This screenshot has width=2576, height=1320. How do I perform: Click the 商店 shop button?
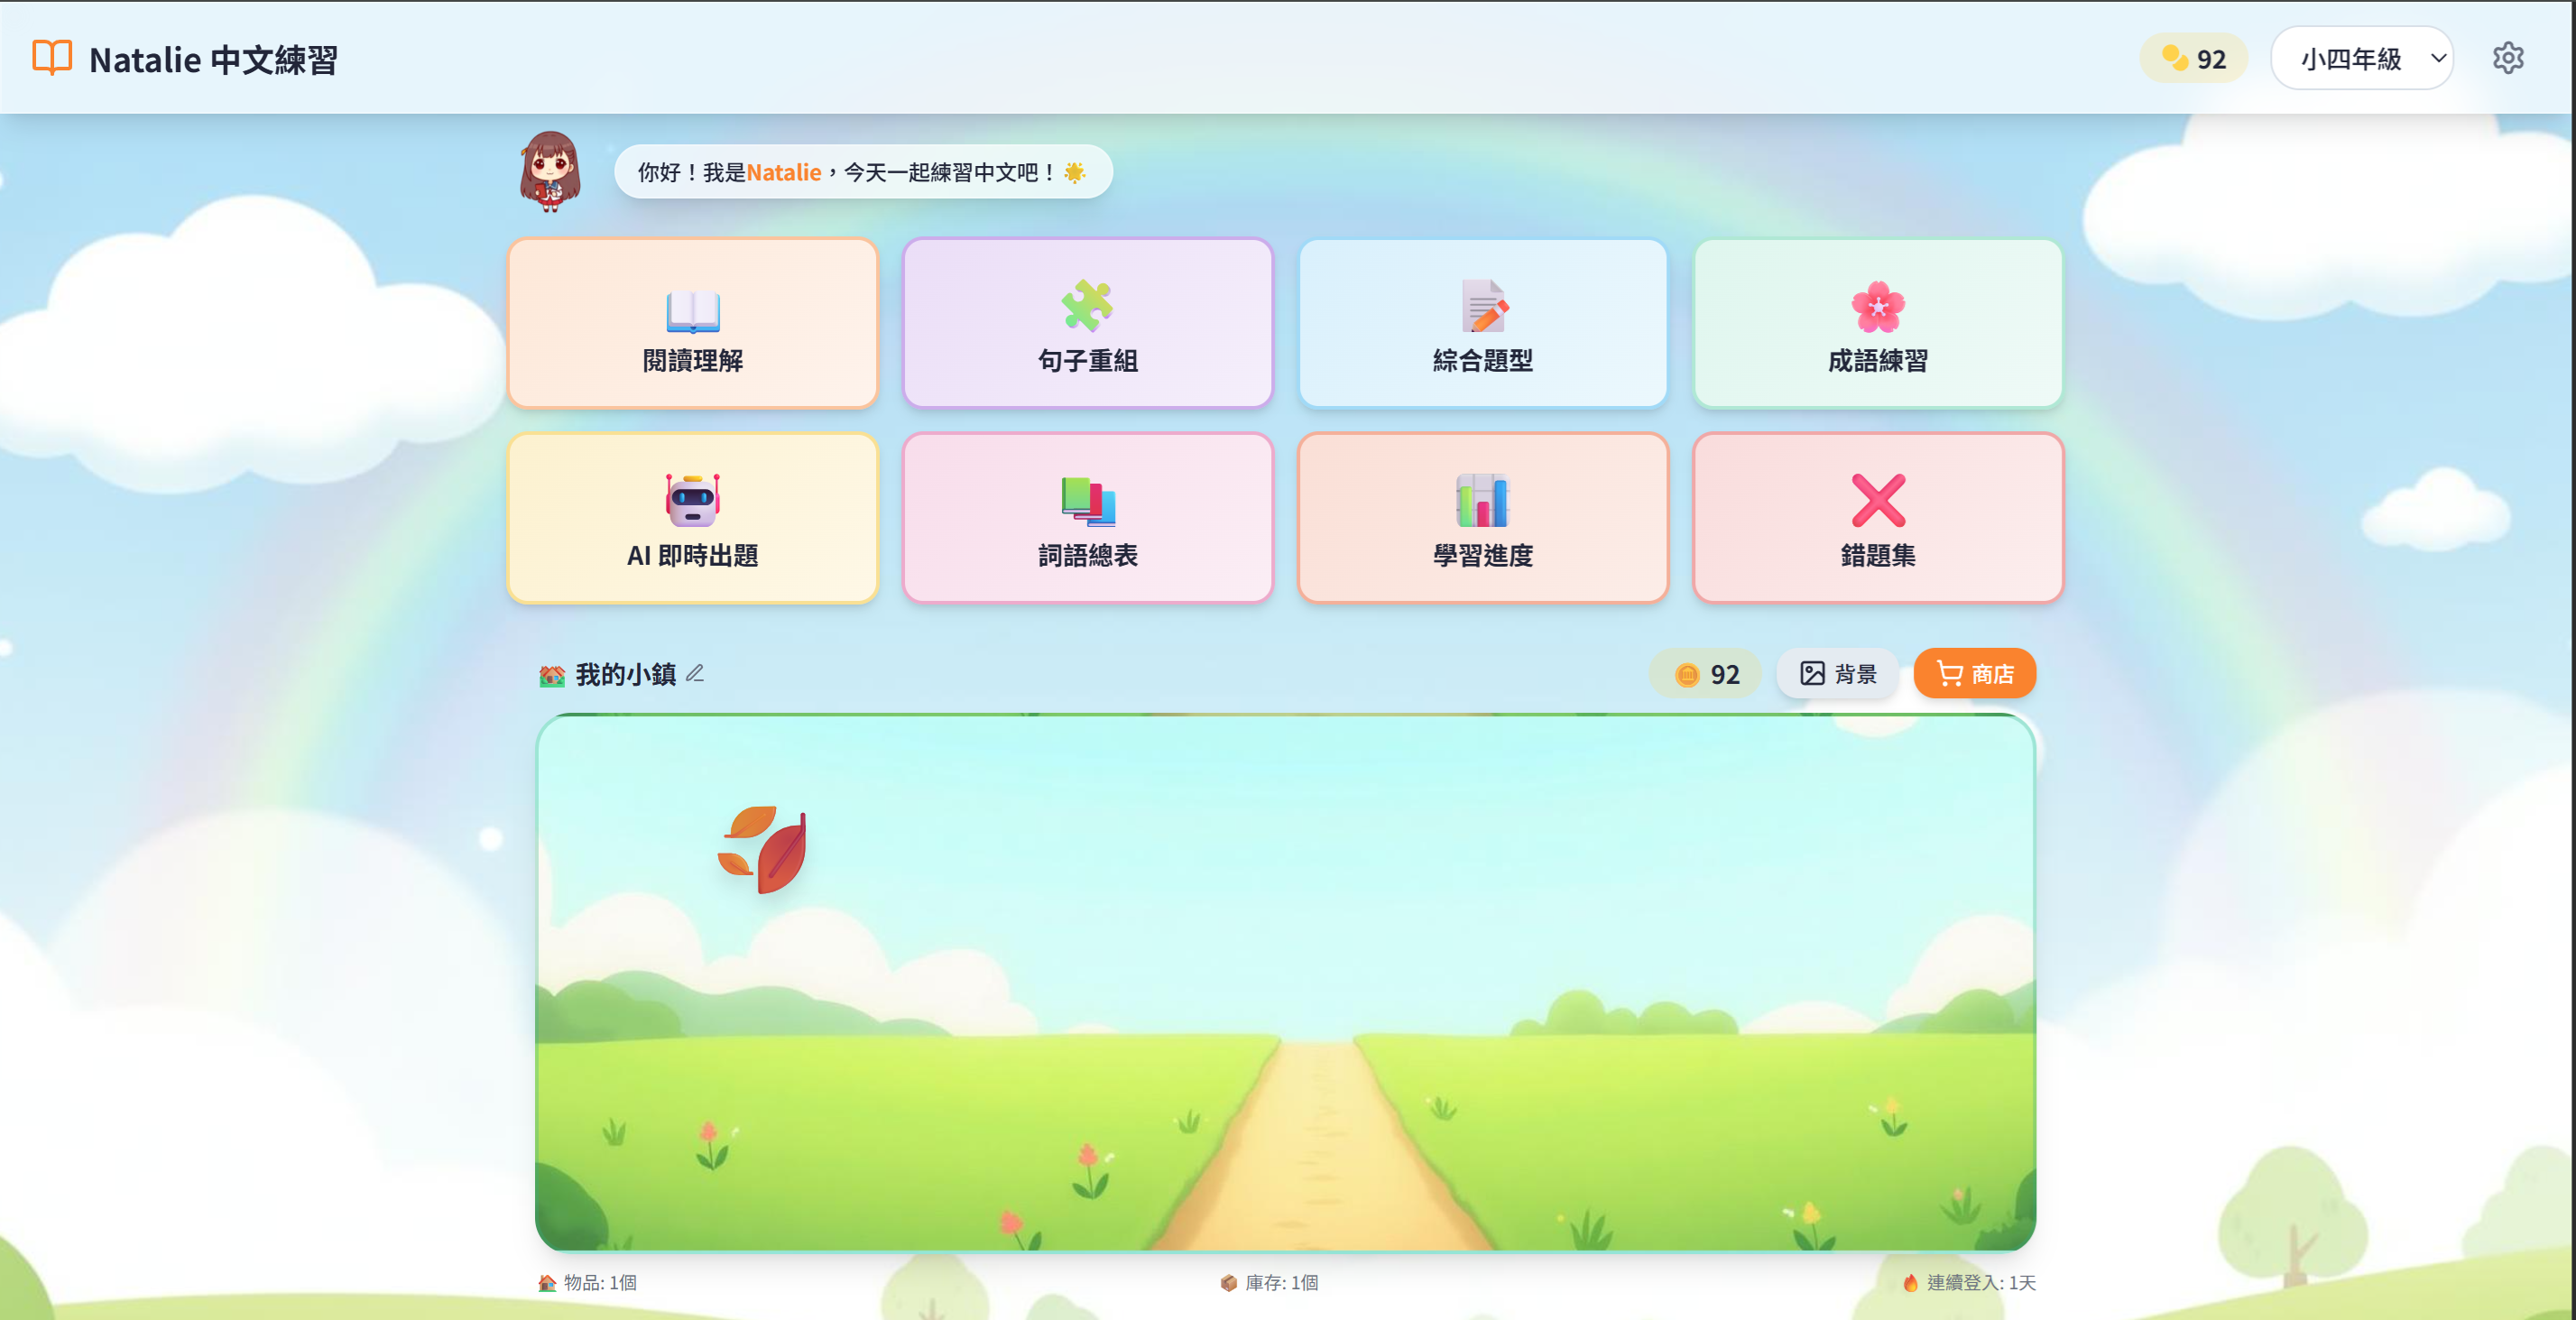pos(1975,673)
